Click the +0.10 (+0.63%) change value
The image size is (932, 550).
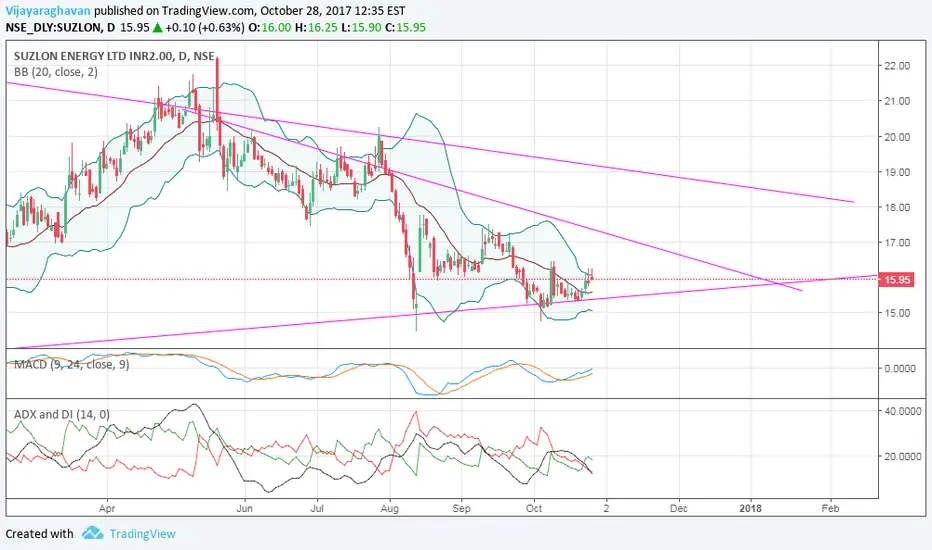[x=204, y=27]
